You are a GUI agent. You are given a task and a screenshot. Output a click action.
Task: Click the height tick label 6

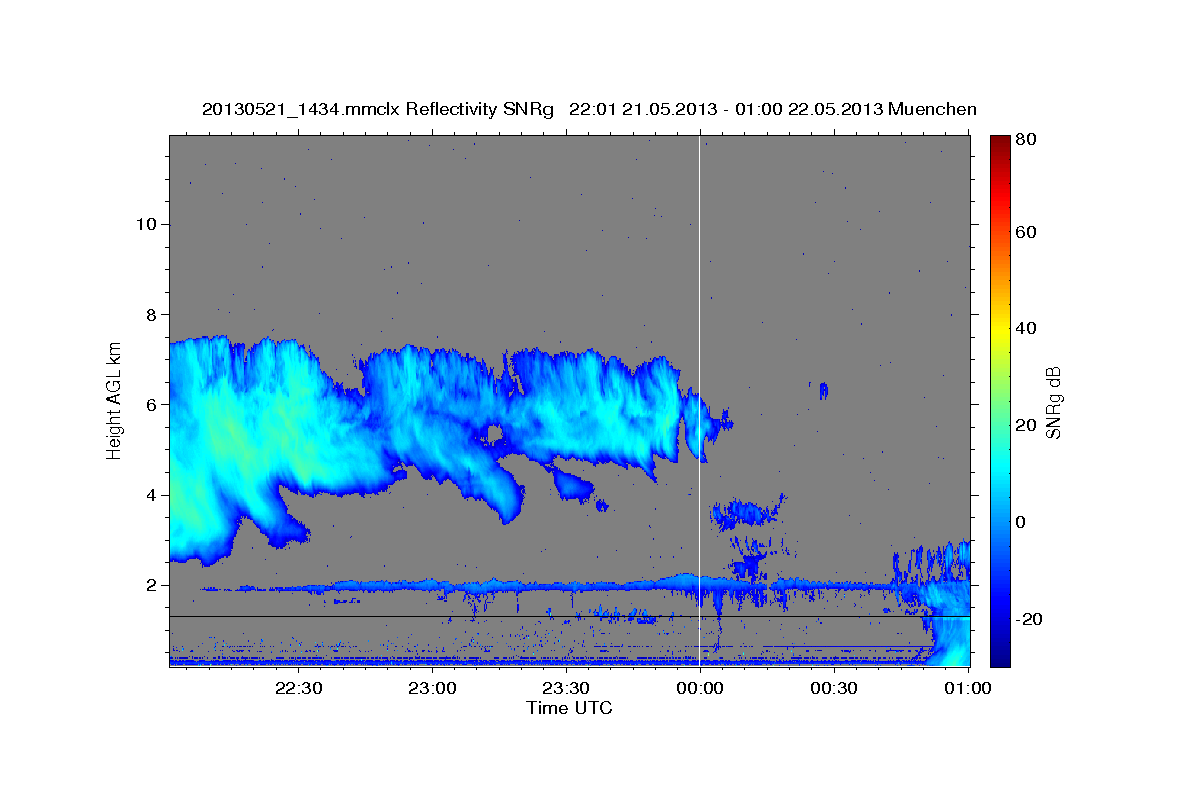(x=149, y=404)
